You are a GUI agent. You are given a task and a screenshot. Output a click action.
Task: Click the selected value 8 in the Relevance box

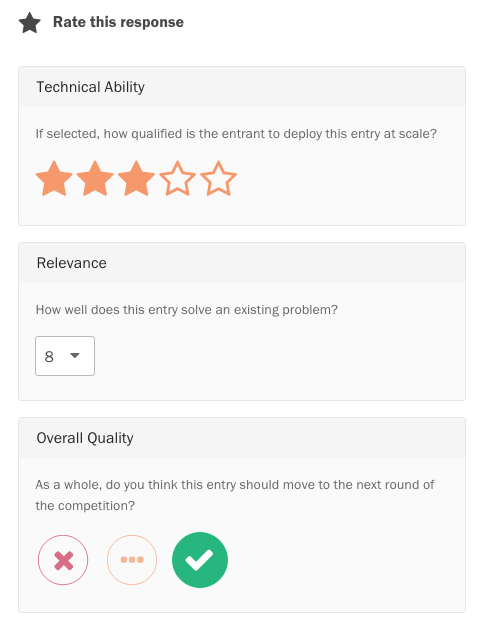click(49, 356)
